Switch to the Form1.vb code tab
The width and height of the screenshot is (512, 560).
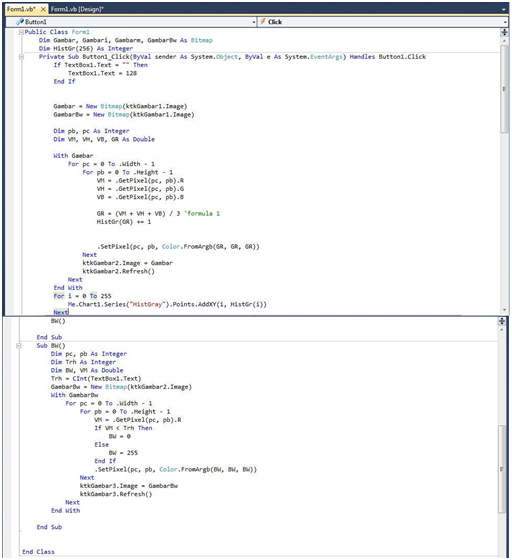[21, 9]
